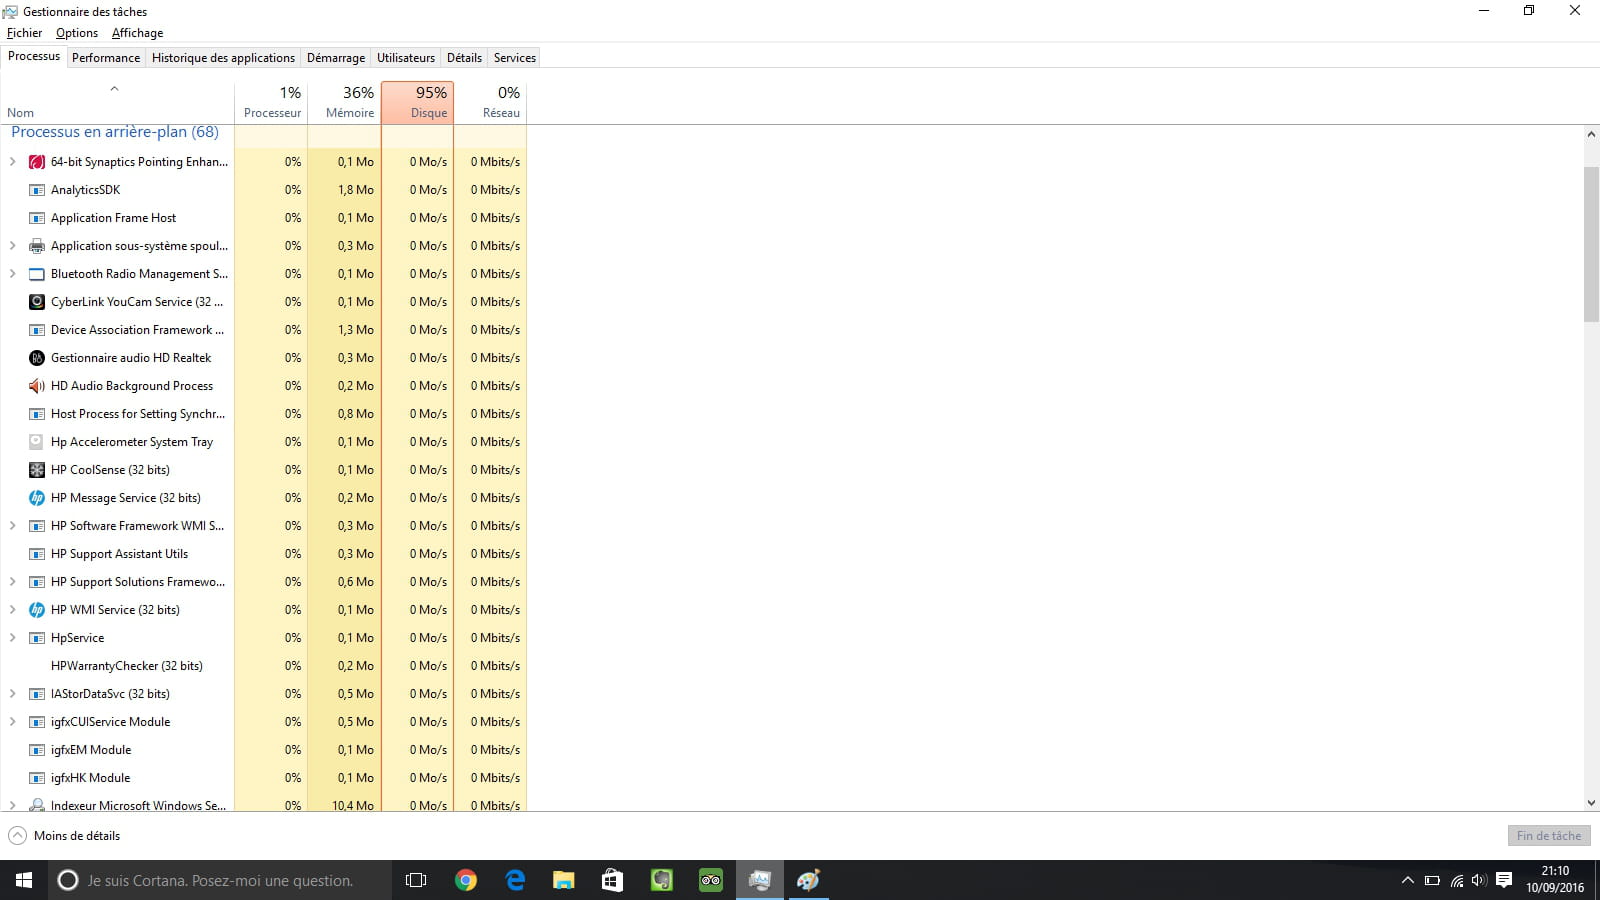Click the AnalyticsSDK process icon
This screenshot has width=1600, height=900.
37,190
